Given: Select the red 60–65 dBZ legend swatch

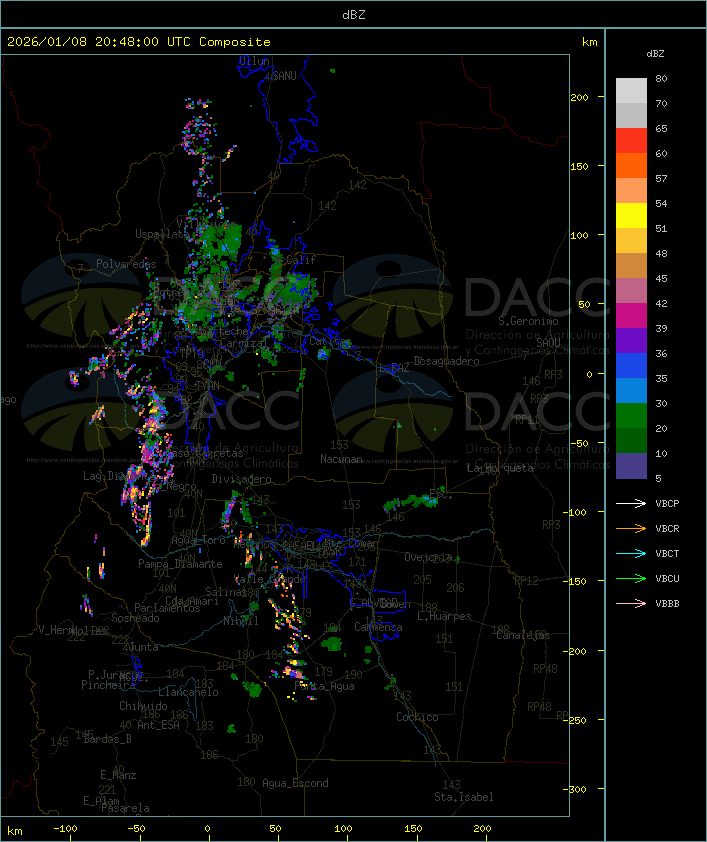Looking at the screenshot, I should (631, 141).
